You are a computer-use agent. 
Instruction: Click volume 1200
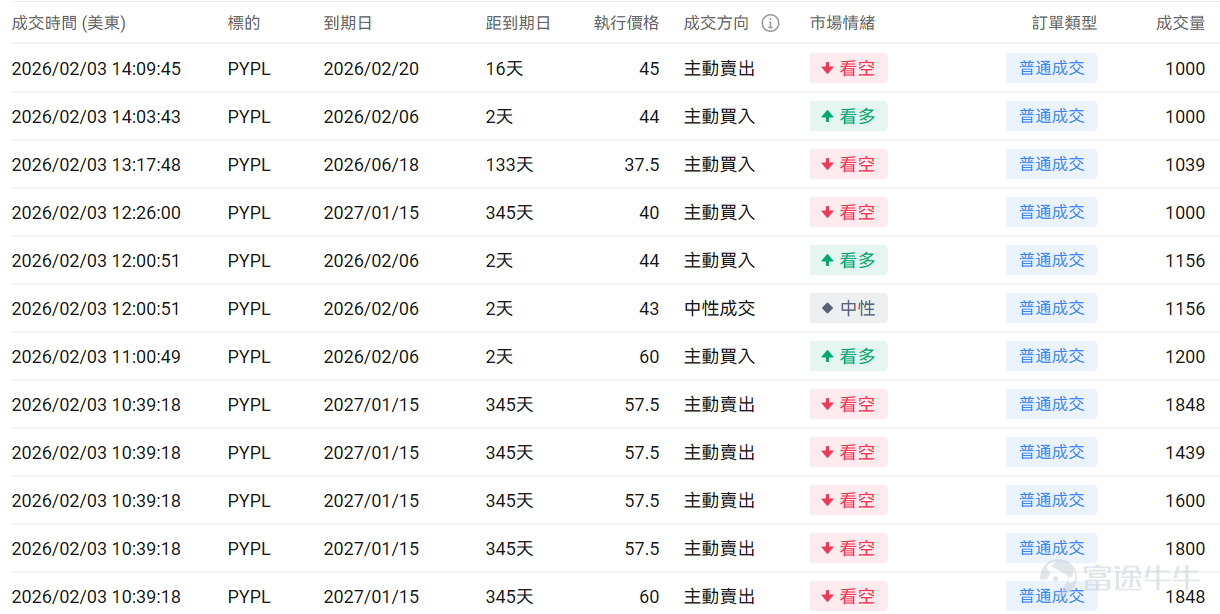[x=1185, y=357]
